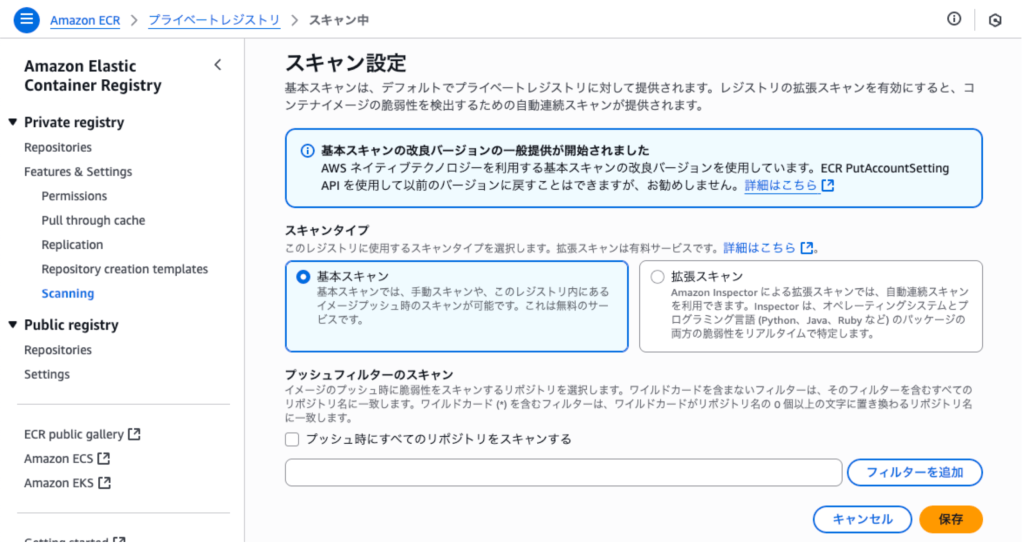This screenshot has height=544, width=1024.
Task: Click the info icon in top bar
Action: point(954,19)
